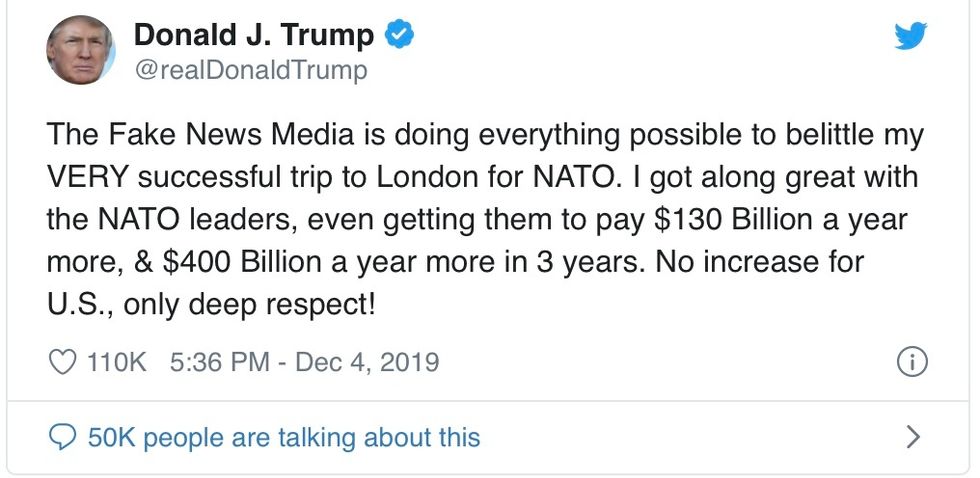The width and height of the screenshot is (980, 478).
Task: Expand conversation with the right chevron arrow
Action: (912, 437)
